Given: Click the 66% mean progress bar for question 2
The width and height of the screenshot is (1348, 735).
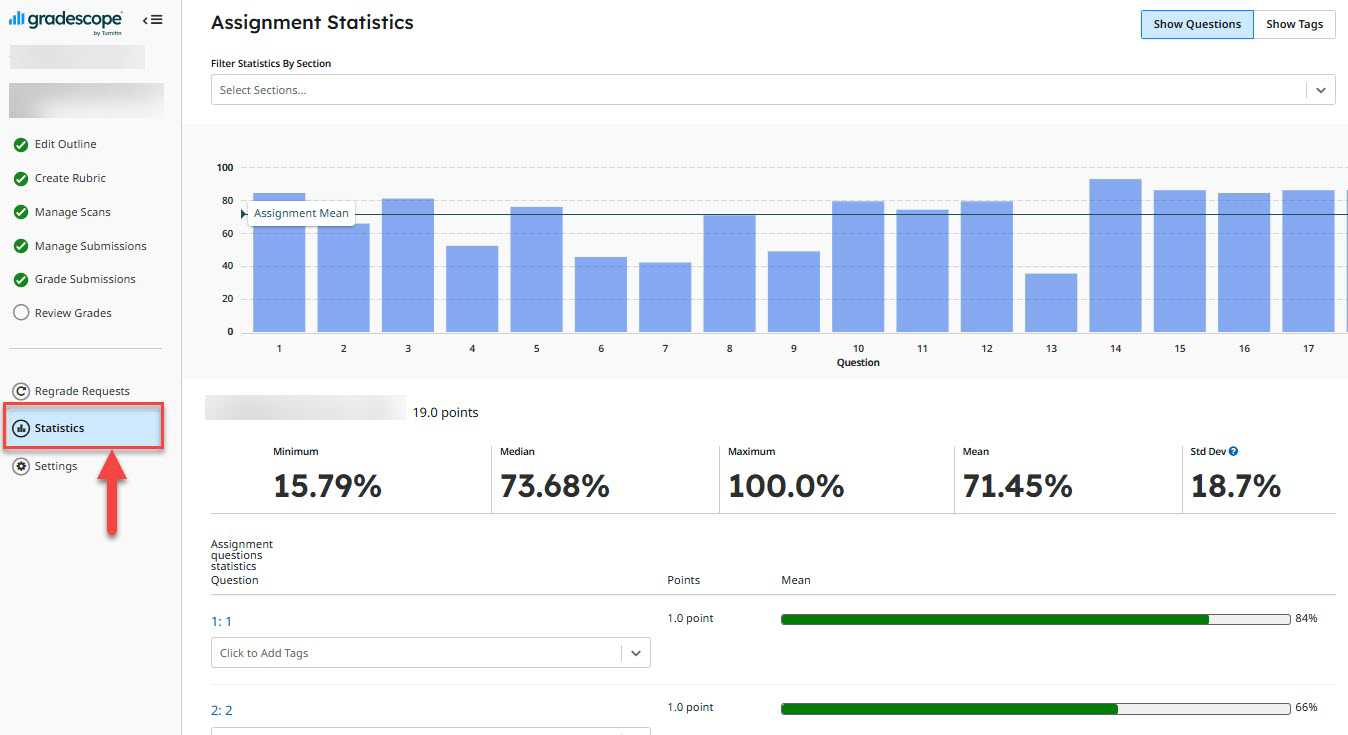Looking at the screenshot, I should [1035, 708].
